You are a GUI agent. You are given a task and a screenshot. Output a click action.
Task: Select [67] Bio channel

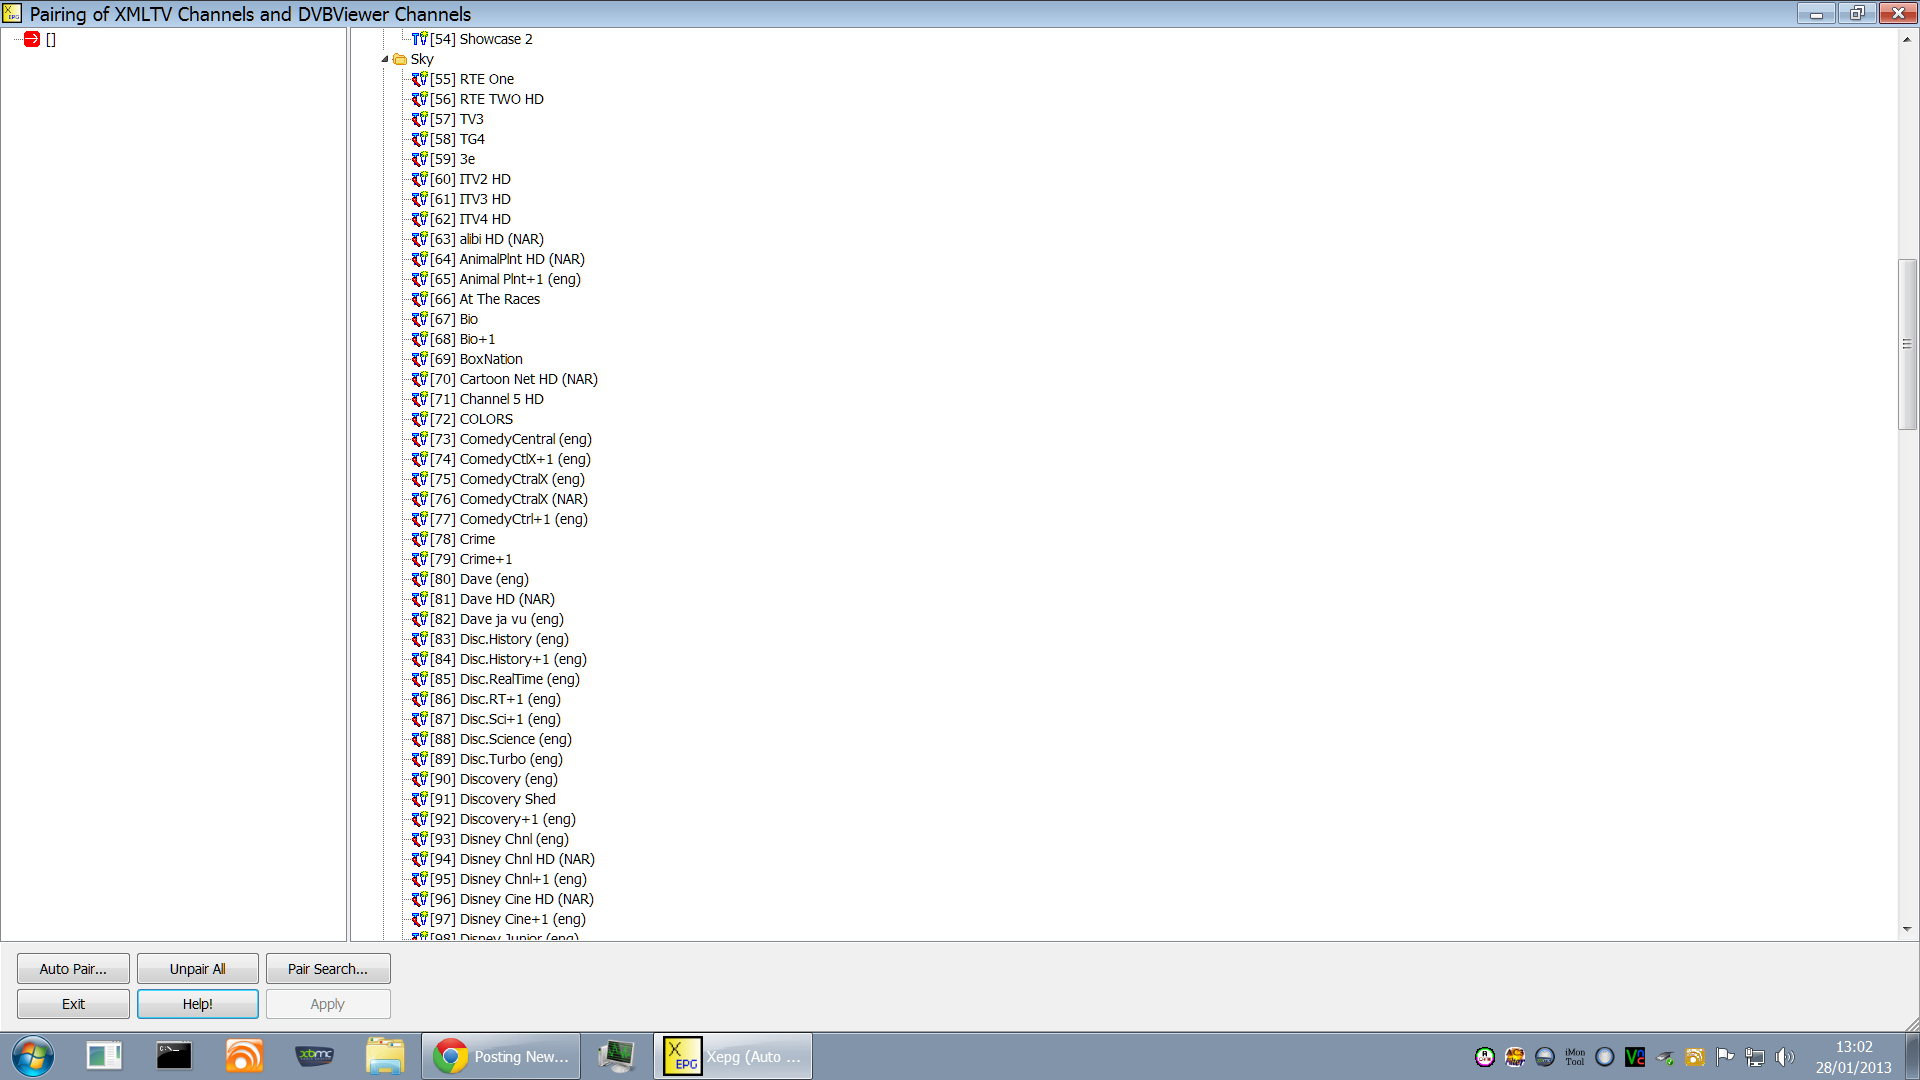pyautogui.click(x=454, y=319)
